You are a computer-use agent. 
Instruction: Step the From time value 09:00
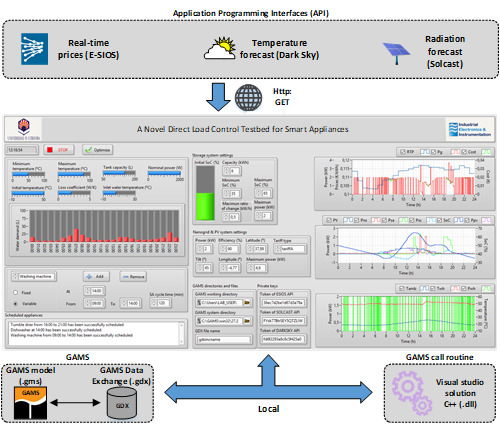(87, 303)
